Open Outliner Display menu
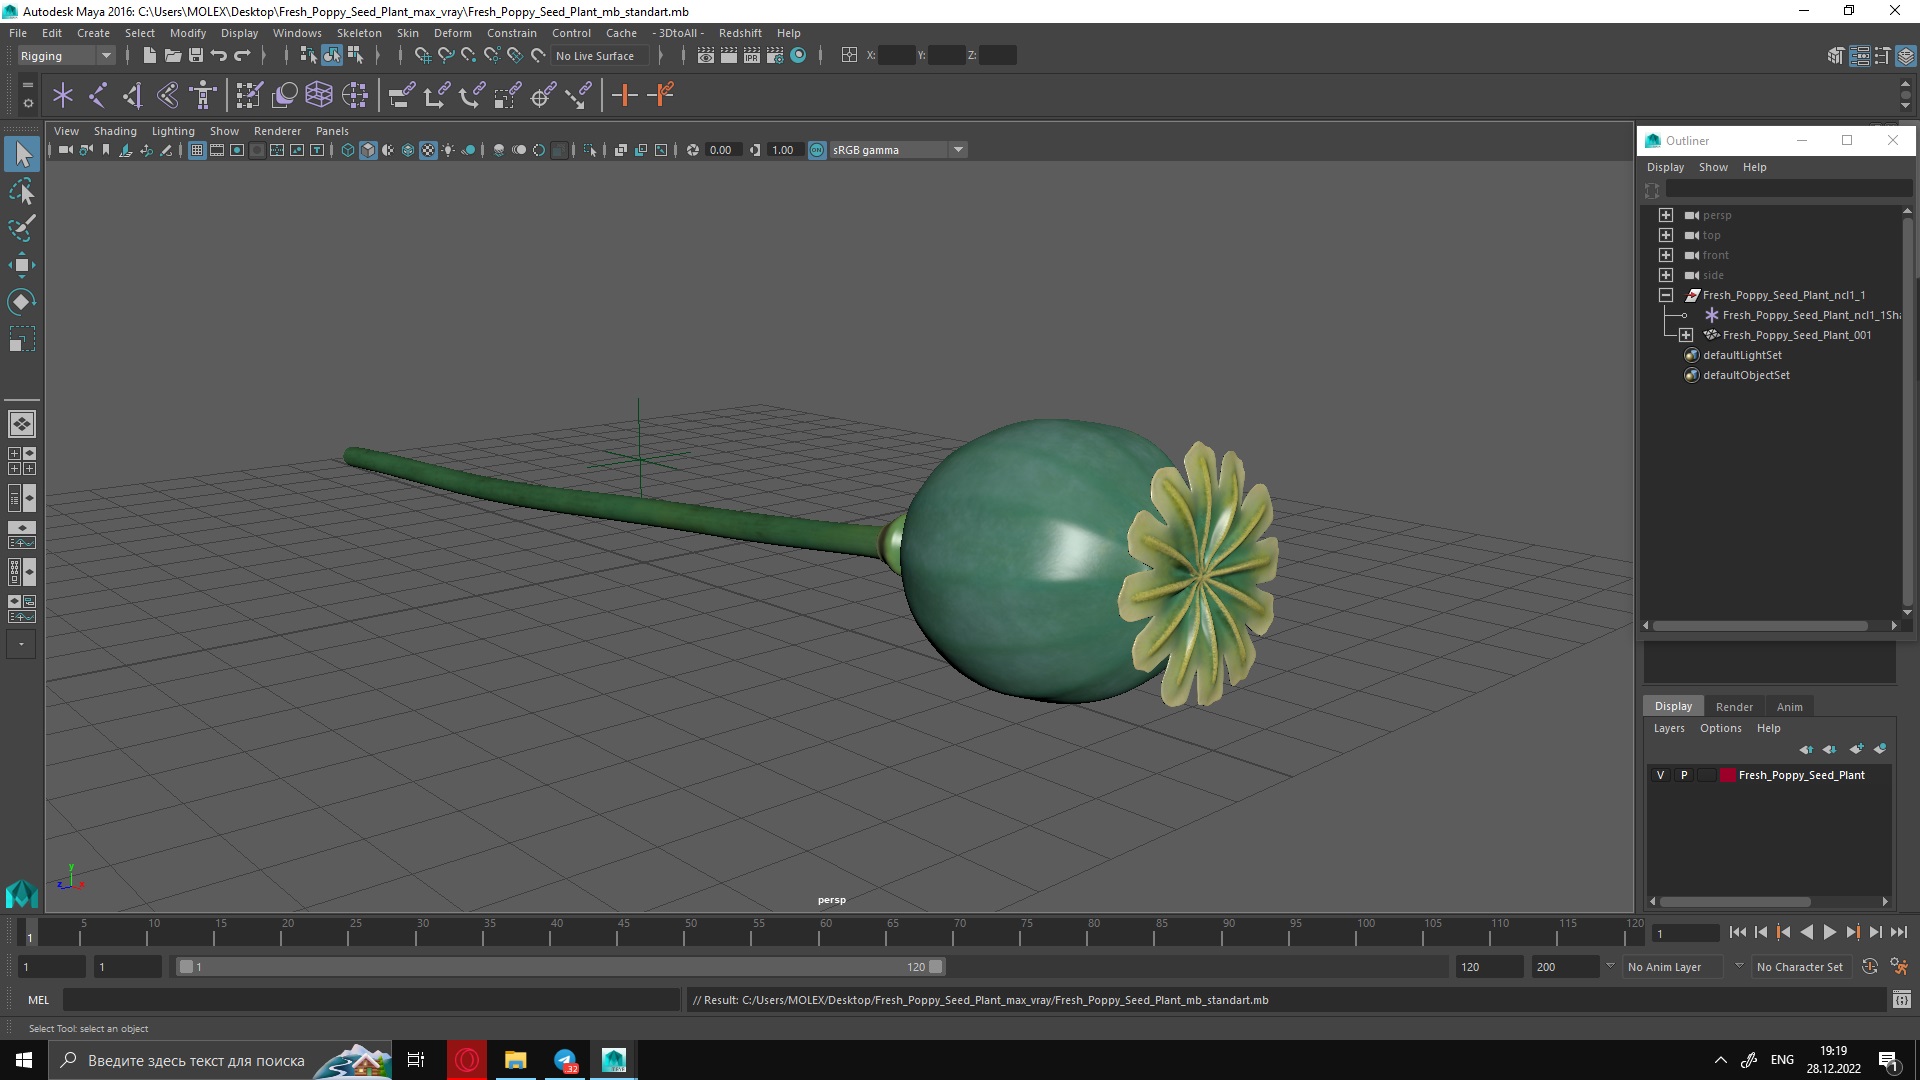 coord(1665,168)
